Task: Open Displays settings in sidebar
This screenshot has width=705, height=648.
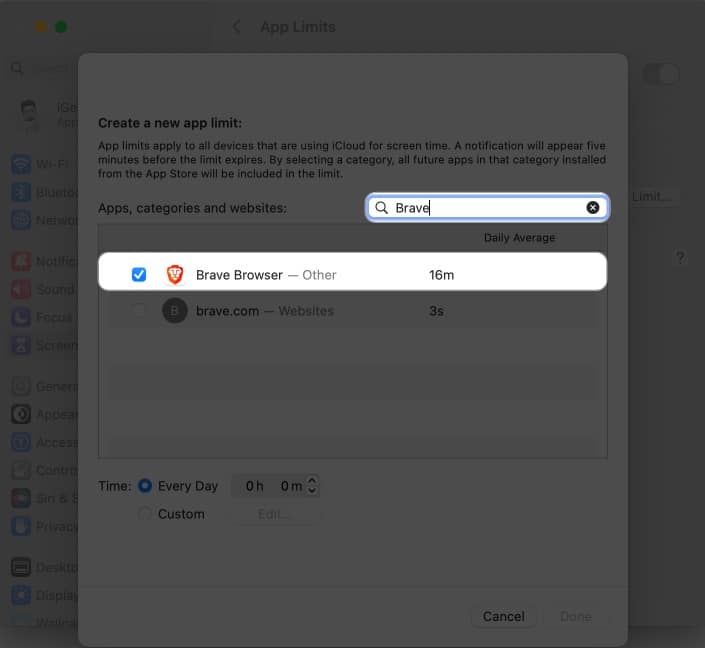Action: tap(43, 595)
